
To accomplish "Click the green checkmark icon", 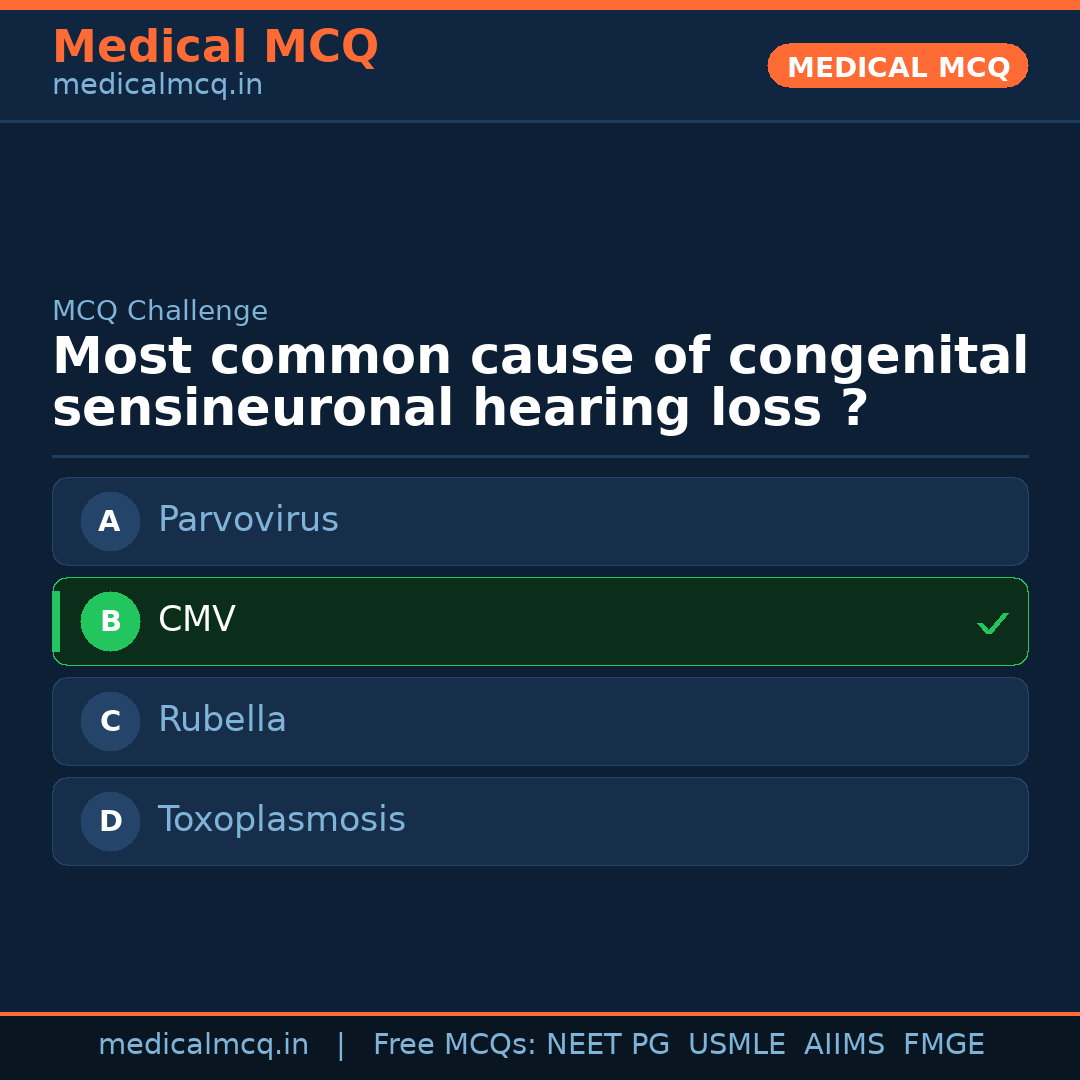I will coord(992,623).
